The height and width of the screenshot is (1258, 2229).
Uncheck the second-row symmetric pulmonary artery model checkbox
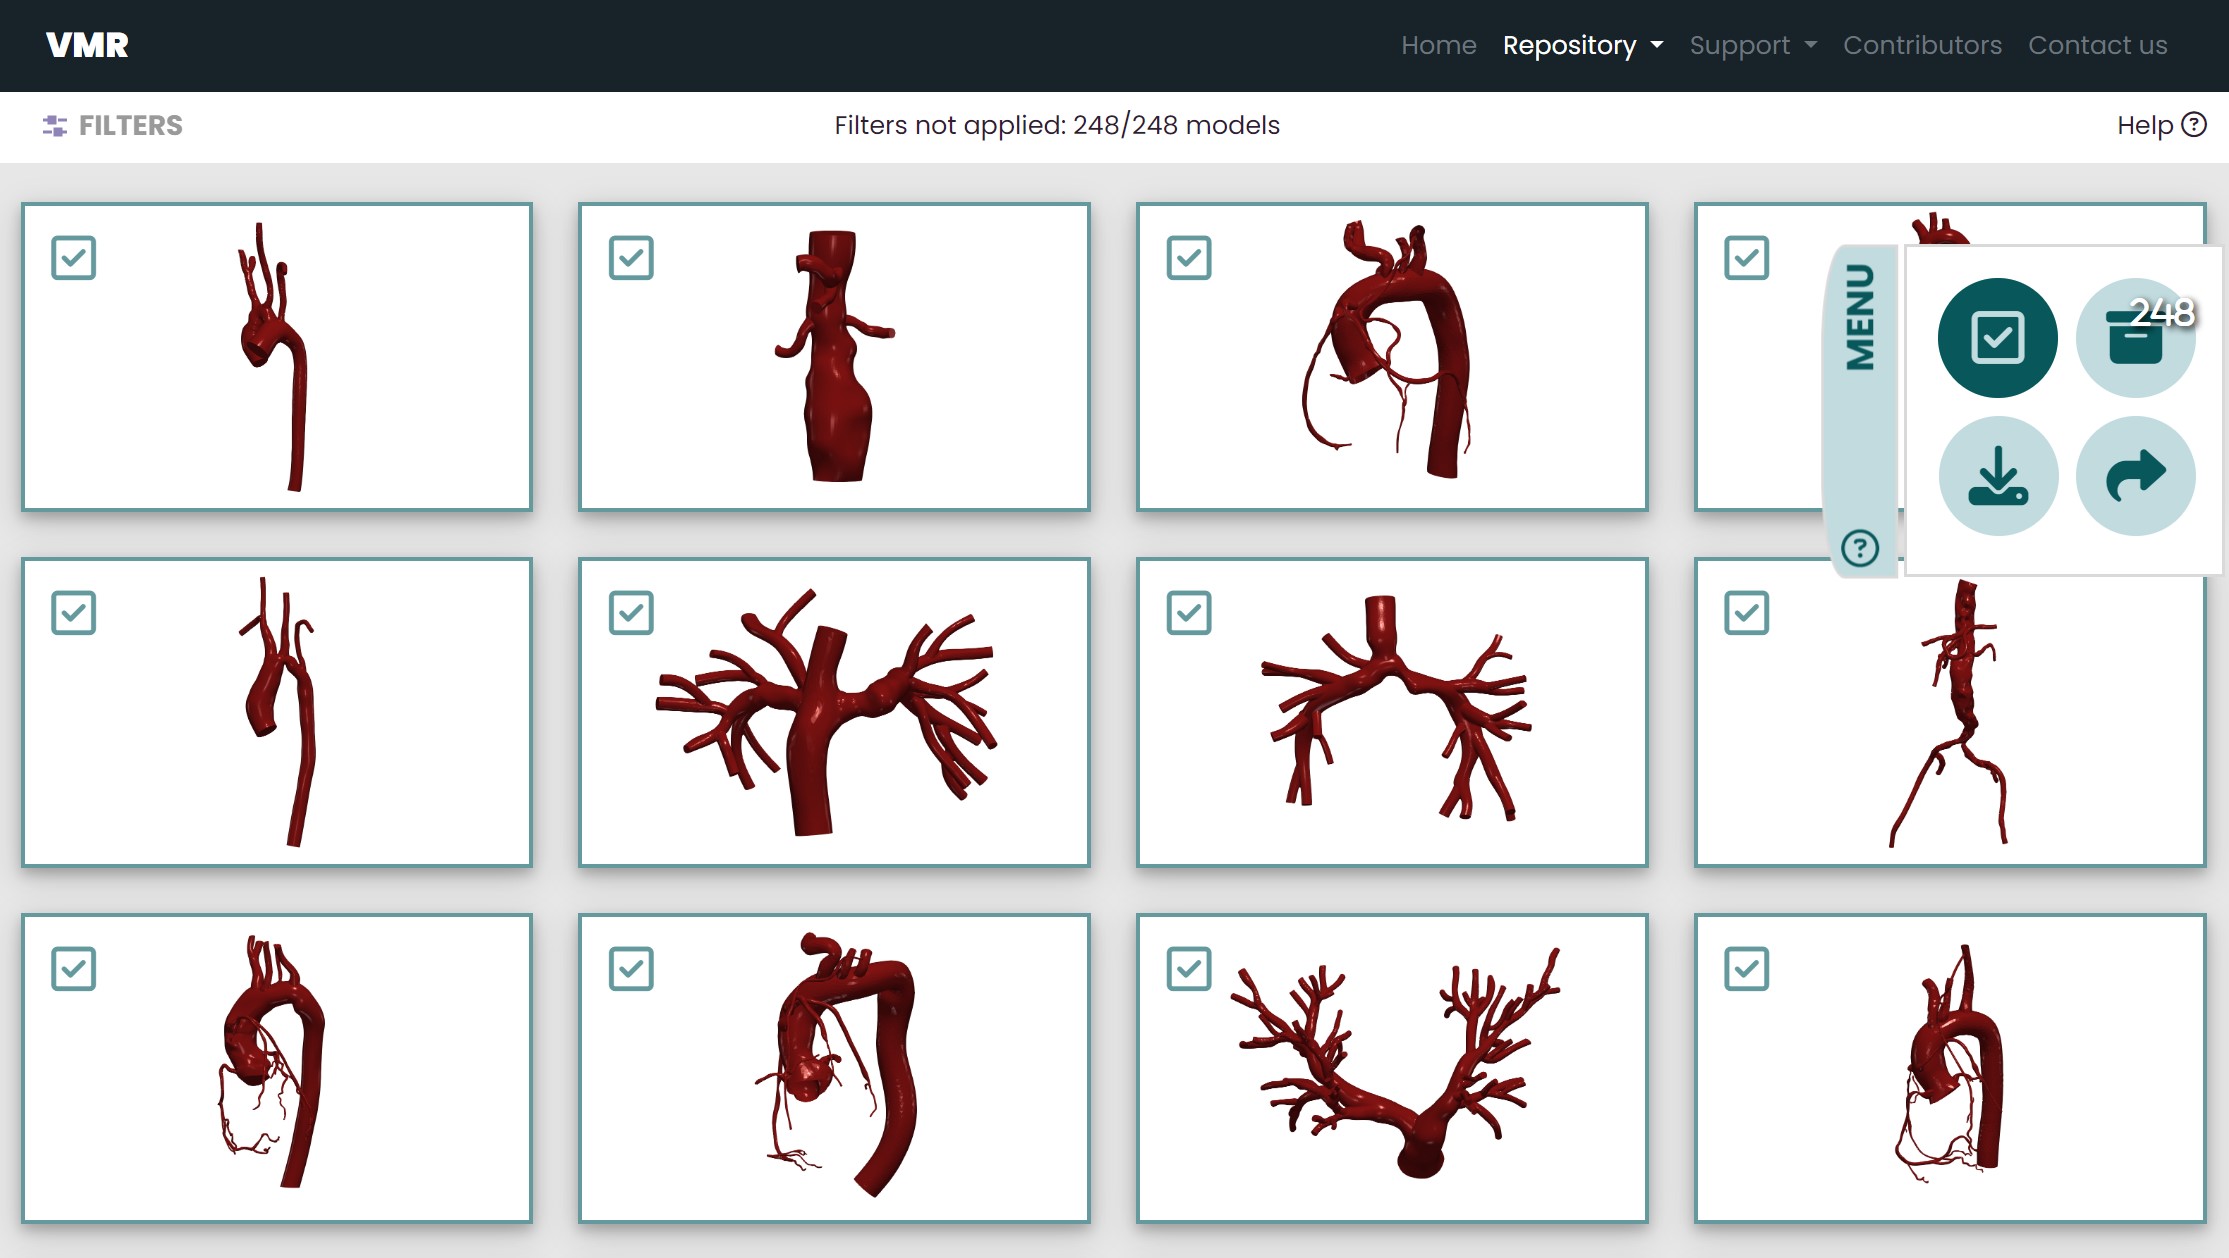[x=1189, y=613]
